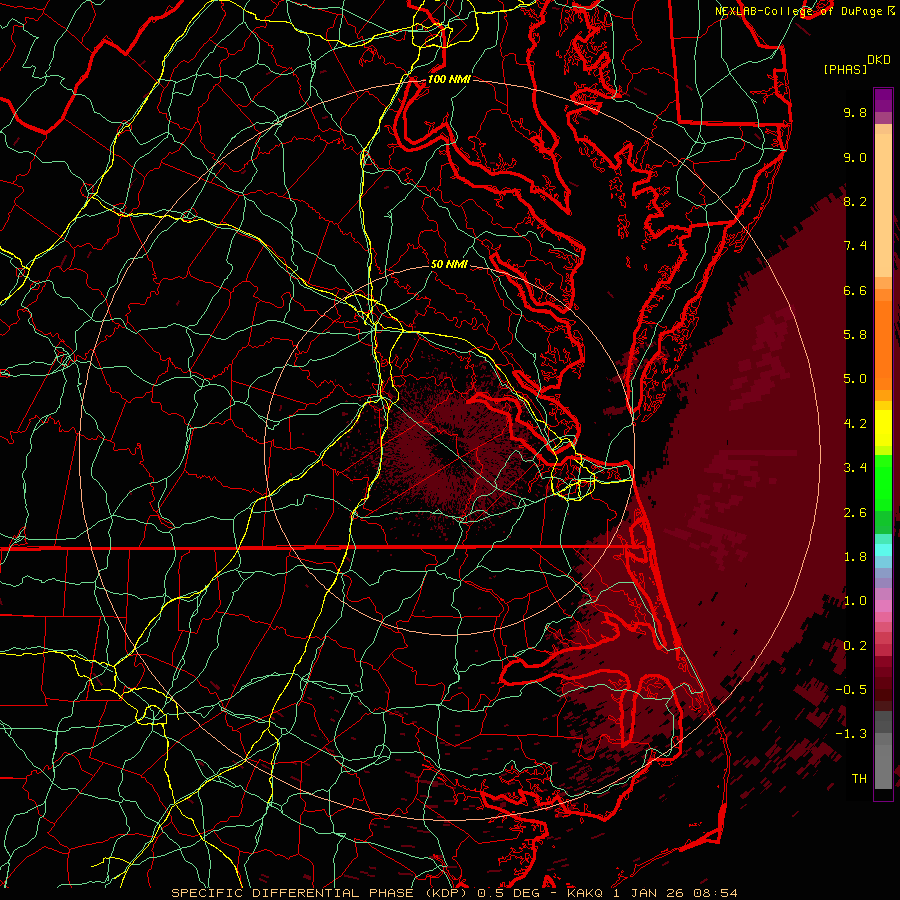Click the 8.2 value on the scale
This screenshot has width=900, height=900.
(x=855, y=201)
